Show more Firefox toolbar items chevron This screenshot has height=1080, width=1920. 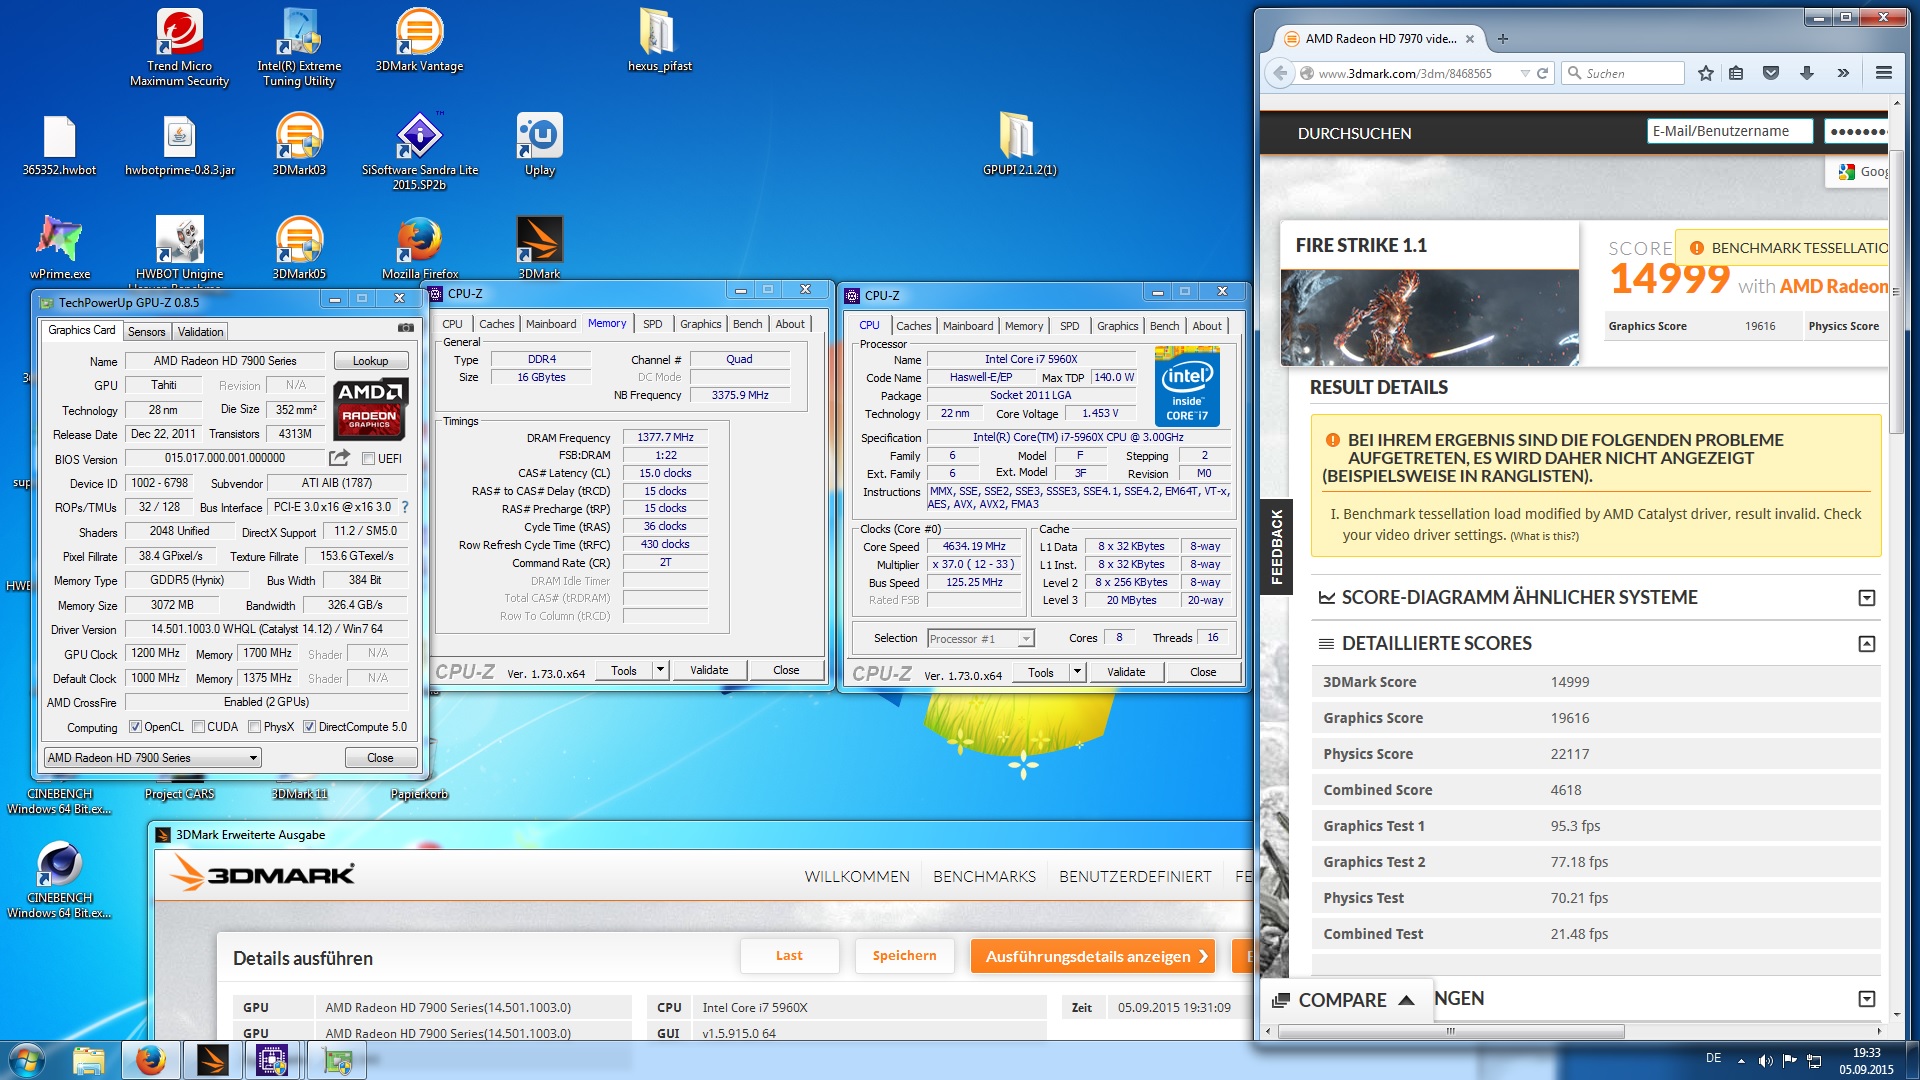coord(1843,73)
